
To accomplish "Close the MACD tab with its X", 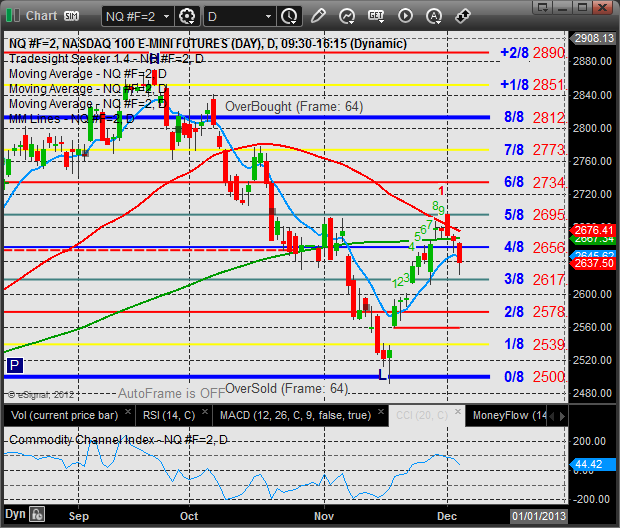I will pyautogui.click(x=381, y=411).
